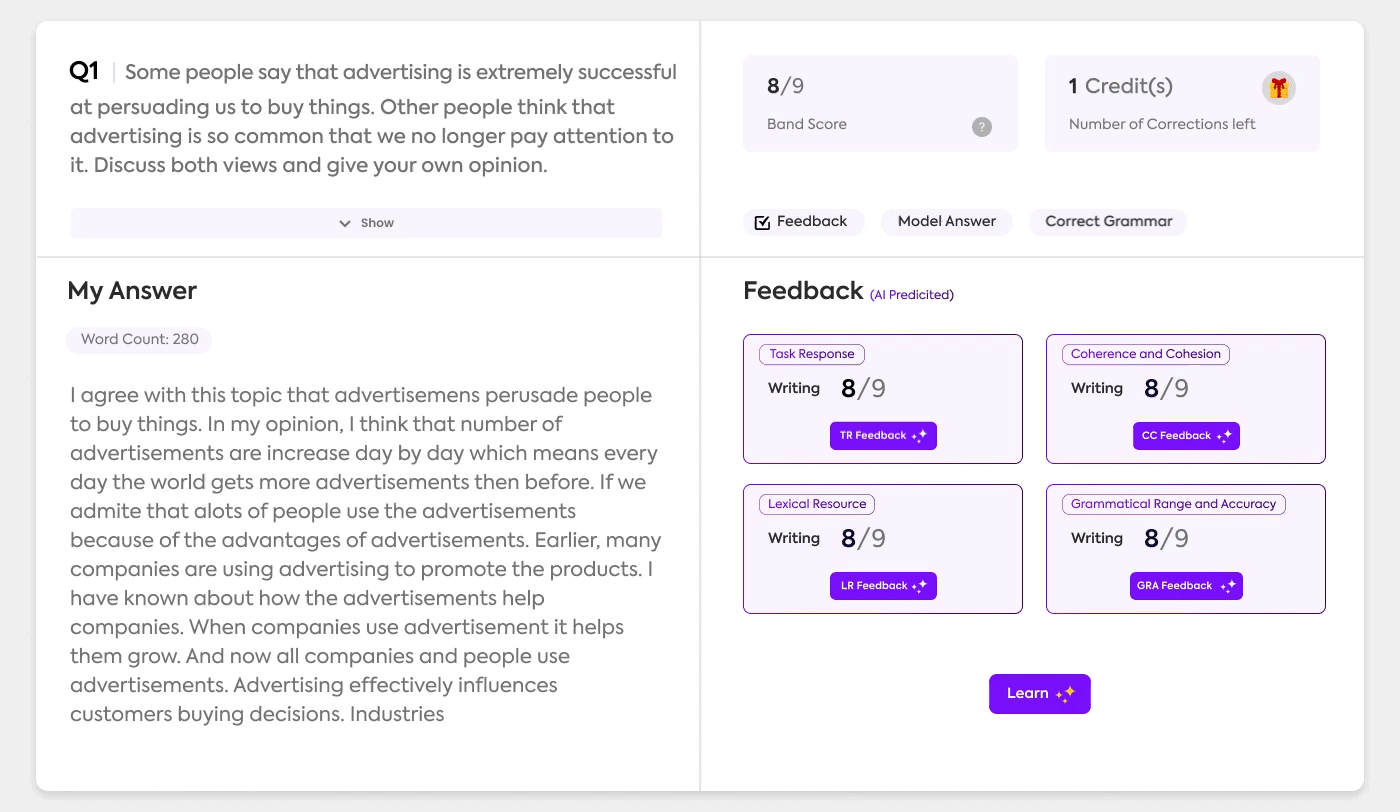Open GRA Feedback for grammar accuracy
The image size is (1400, 812).
point(1186,586)
